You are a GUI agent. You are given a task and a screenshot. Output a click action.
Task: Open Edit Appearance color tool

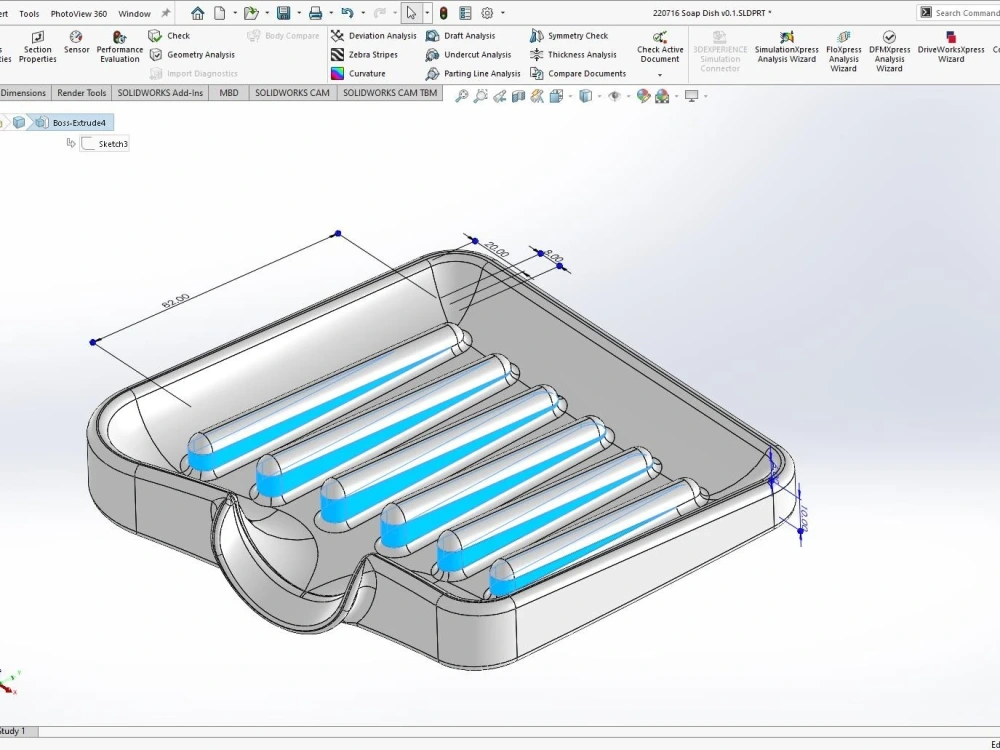click(x=644, y=95)
